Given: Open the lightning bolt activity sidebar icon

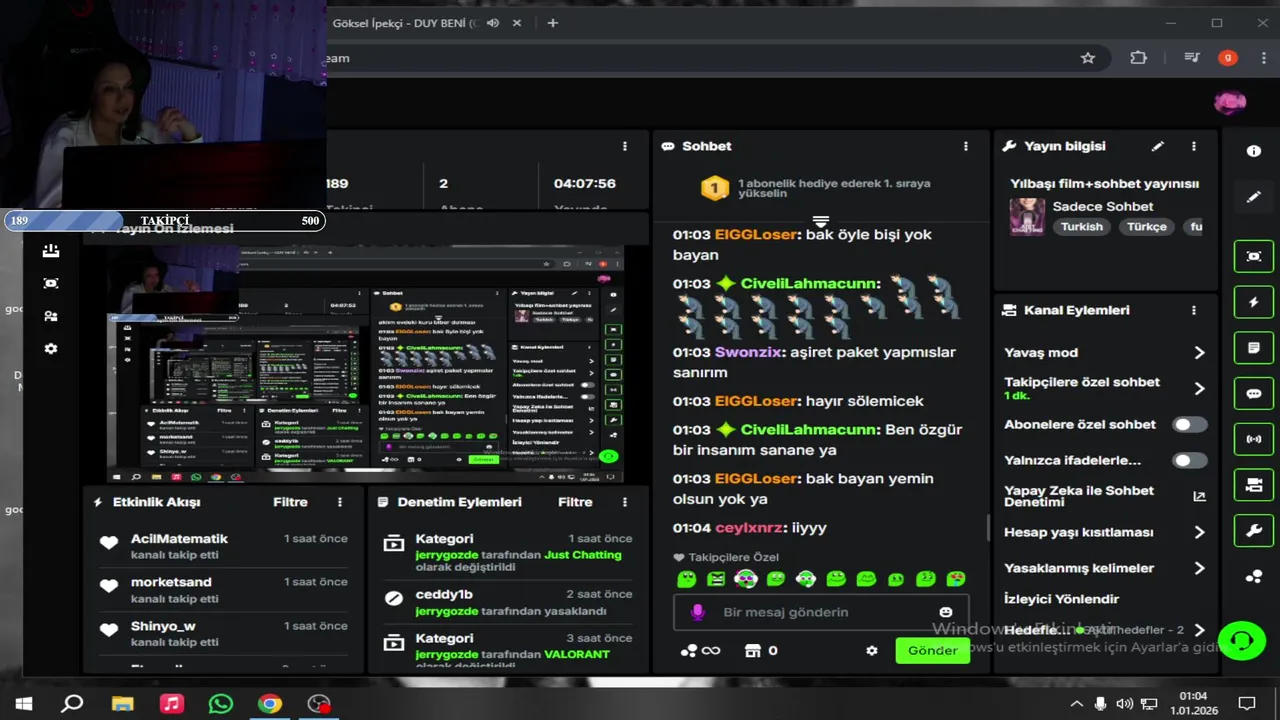Looking at the screenshot, I should pos(1253,302).
